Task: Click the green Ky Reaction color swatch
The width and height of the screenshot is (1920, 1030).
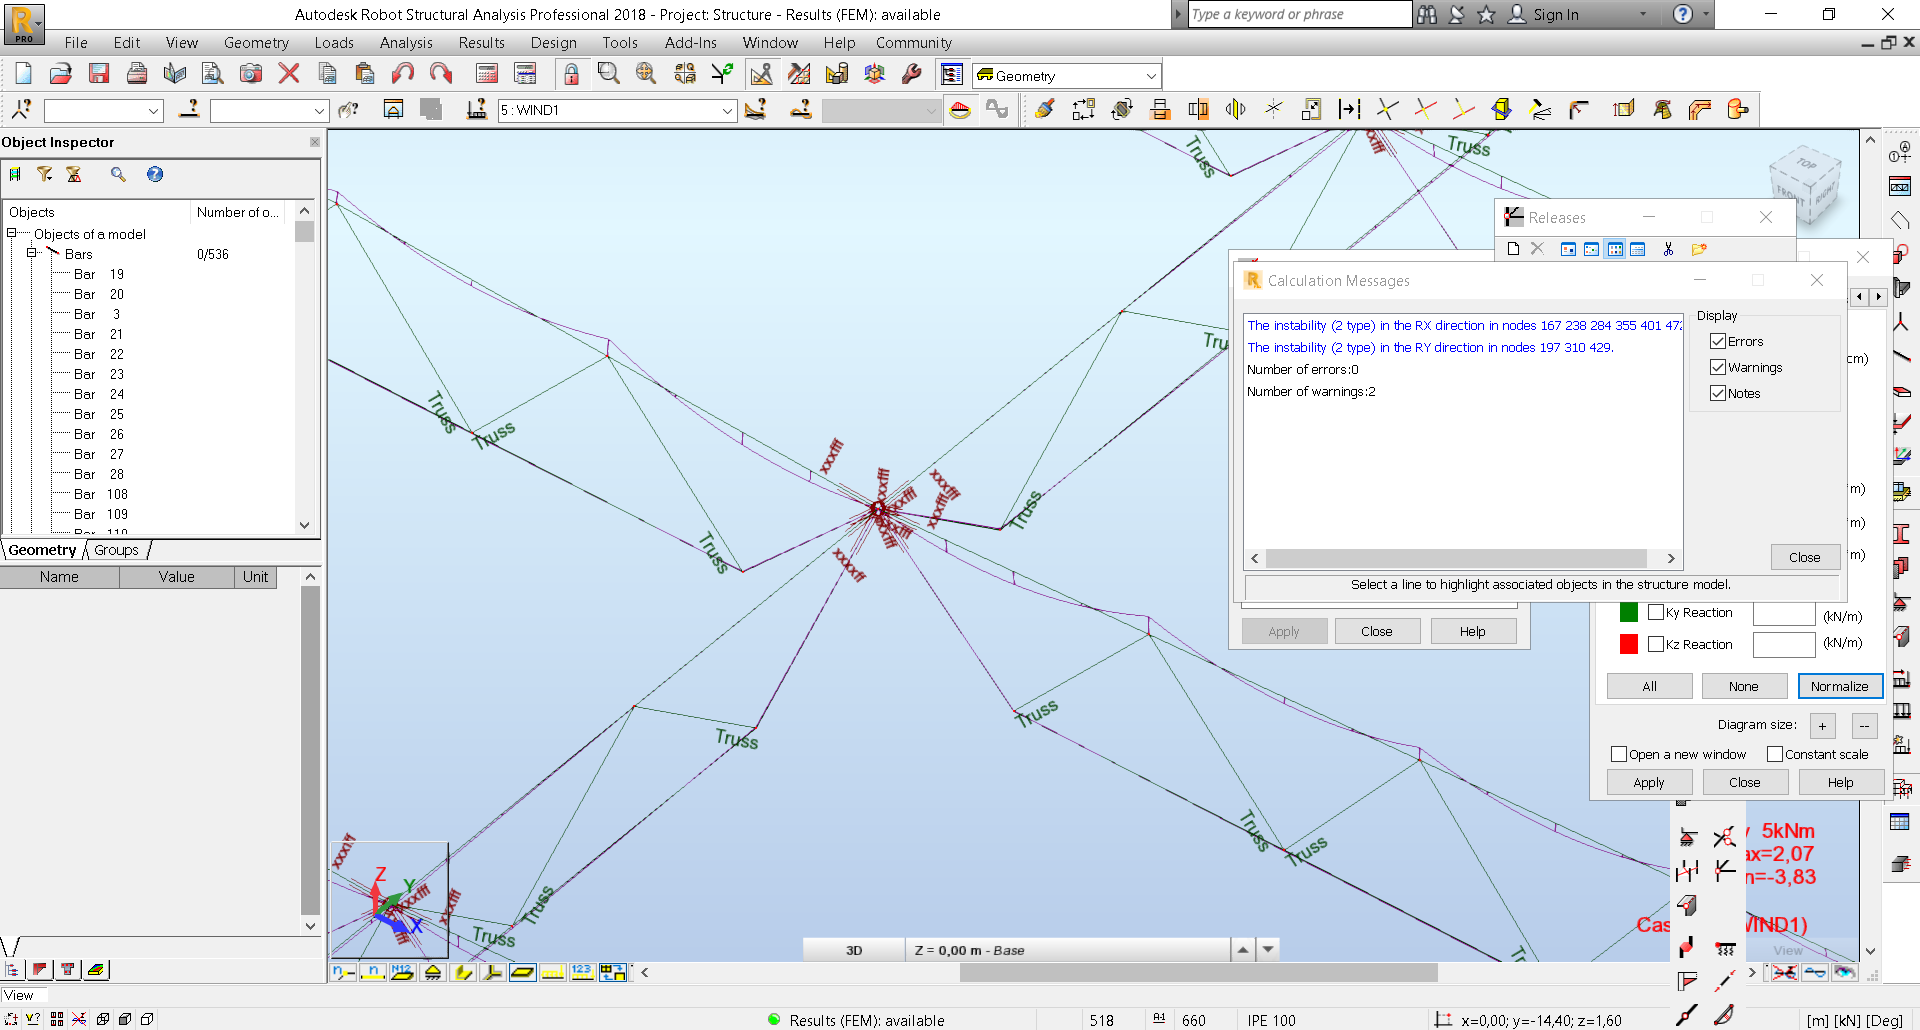Action: (x=1629, y=612)
